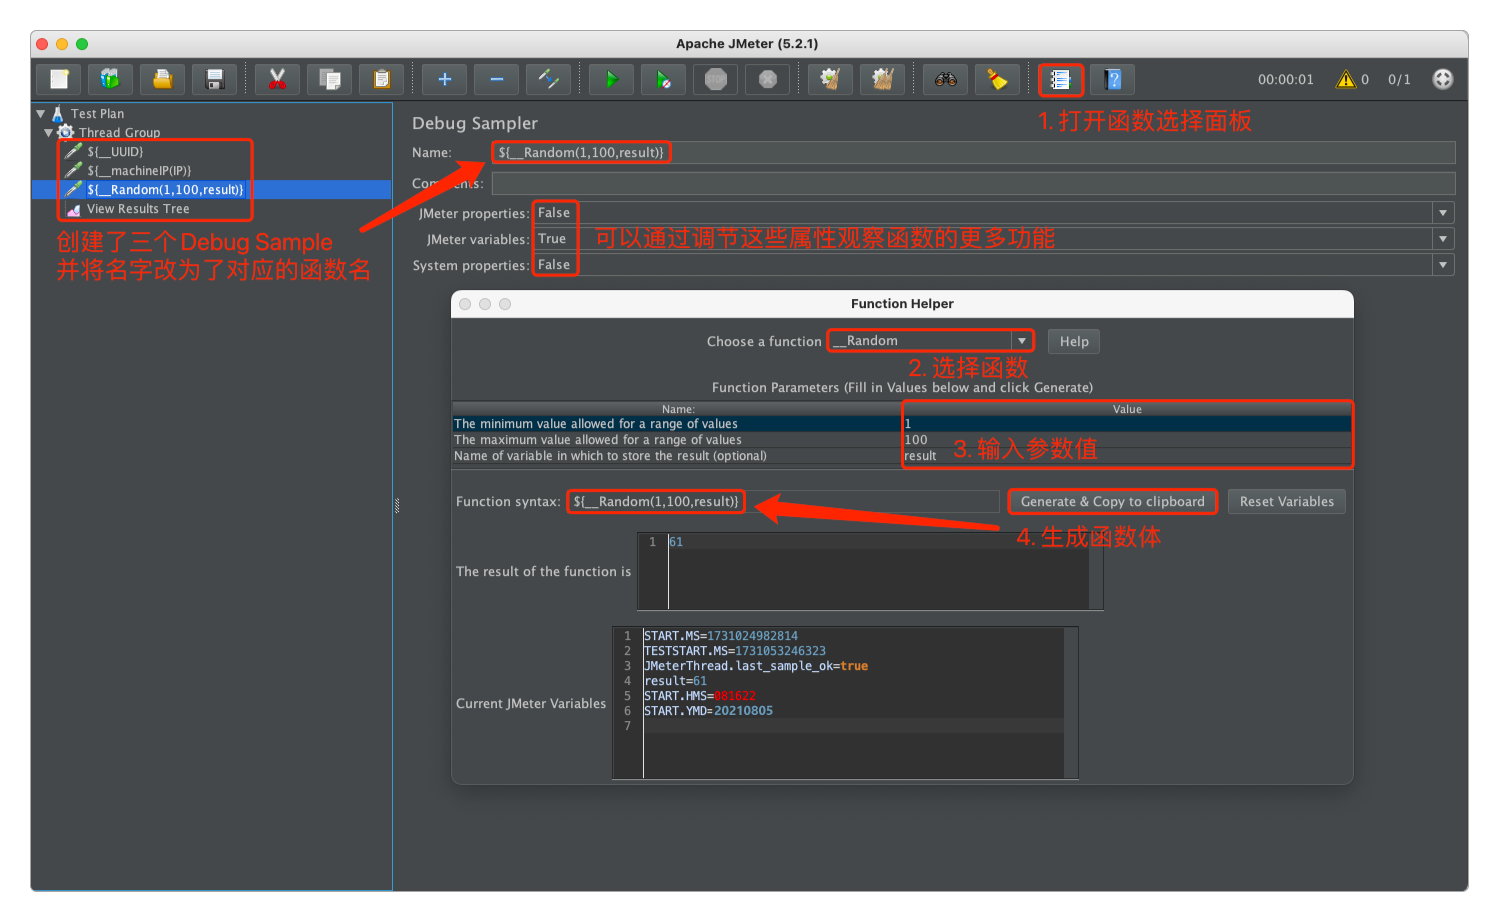Click the Open file folder icon
This screenshot has height=922, width=1499.
pyautogui.click(x=162, y=79)
